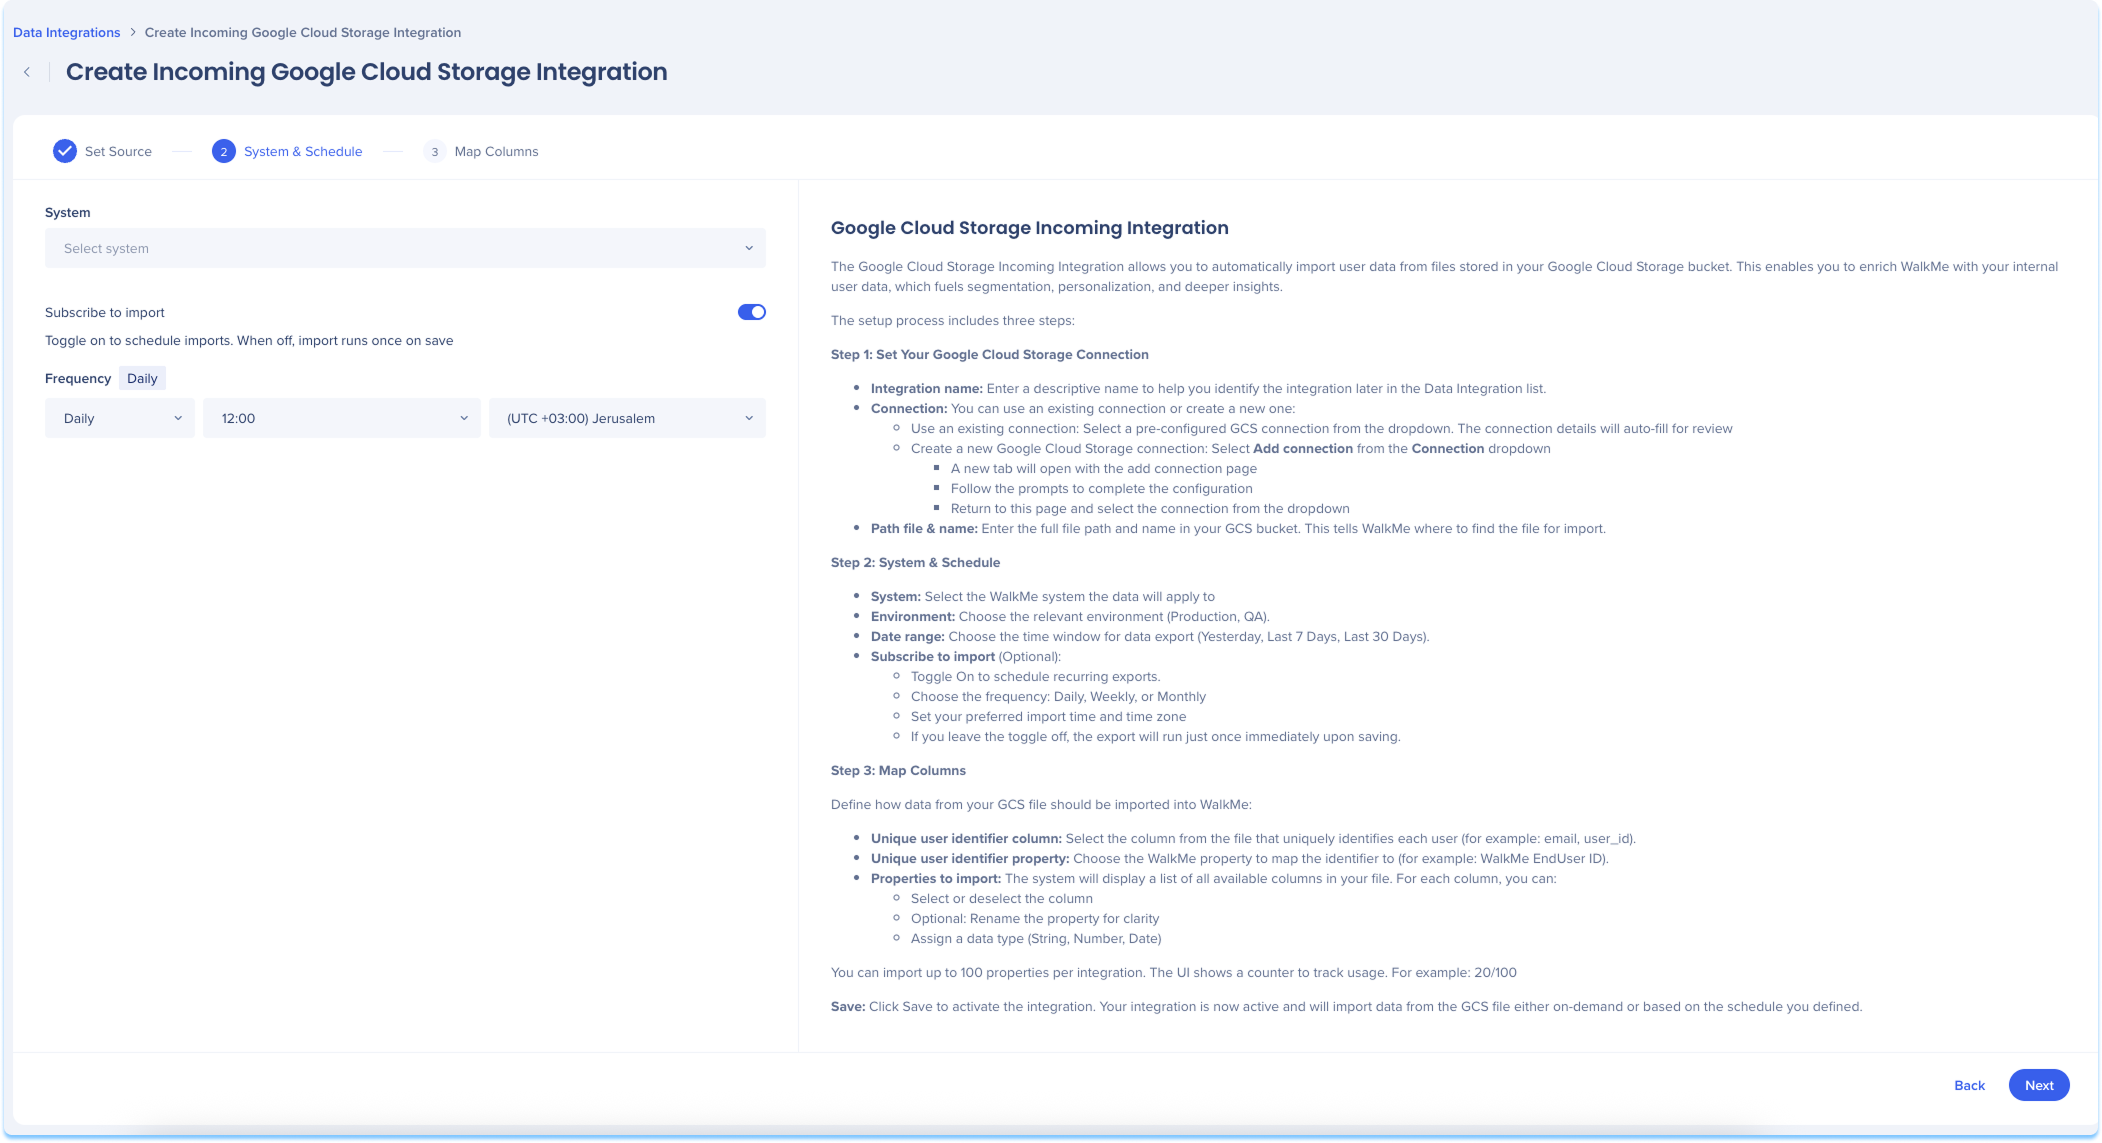This screenshot has width=2102, height=1143.
Task: Click the Integration name help text
Action: tap(1208, 388)
